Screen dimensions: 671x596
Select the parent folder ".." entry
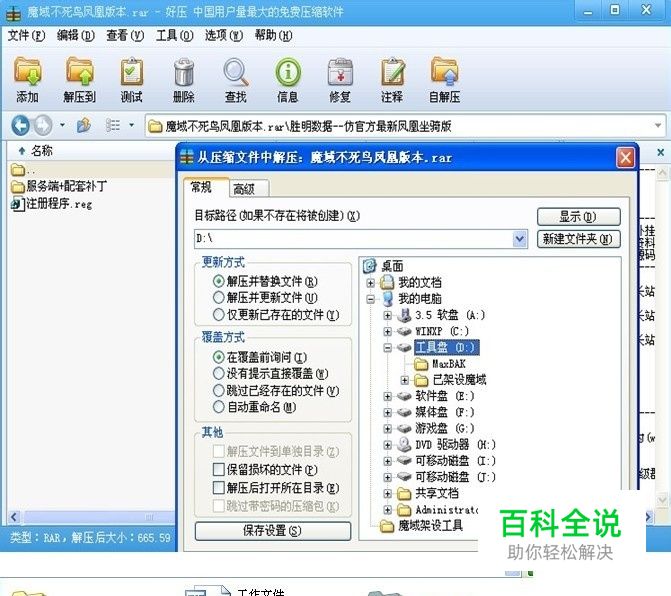[23, 170]
